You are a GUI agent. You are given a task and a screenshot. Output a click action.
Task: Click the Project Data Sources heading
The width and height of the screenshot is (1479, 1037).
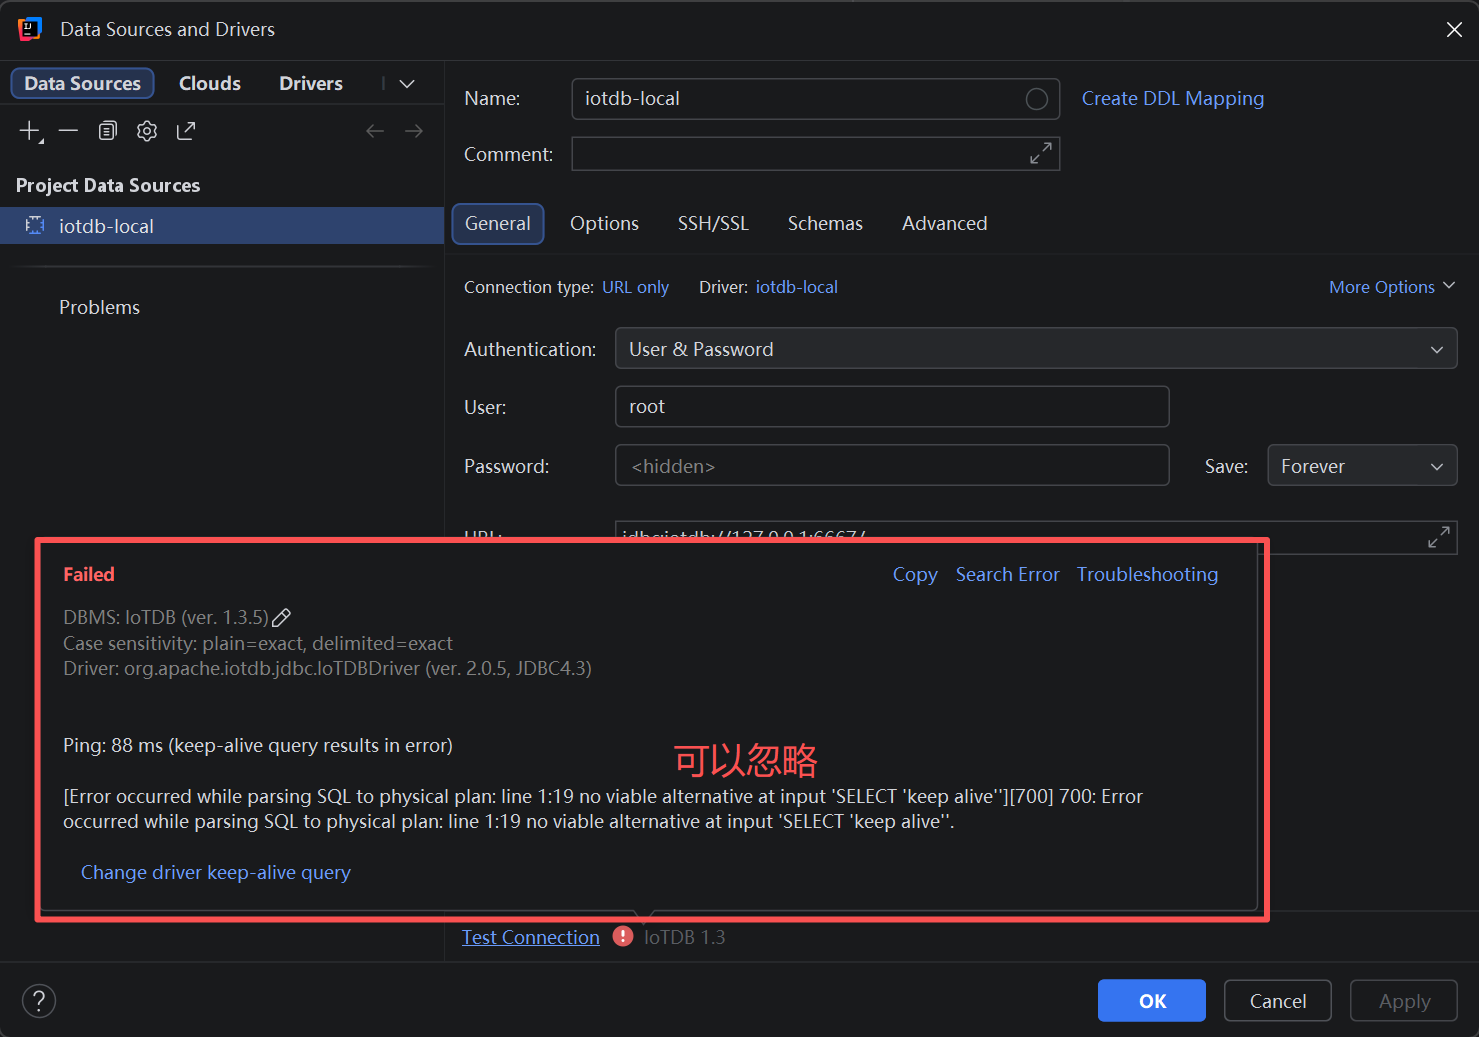tap(108, 185)
